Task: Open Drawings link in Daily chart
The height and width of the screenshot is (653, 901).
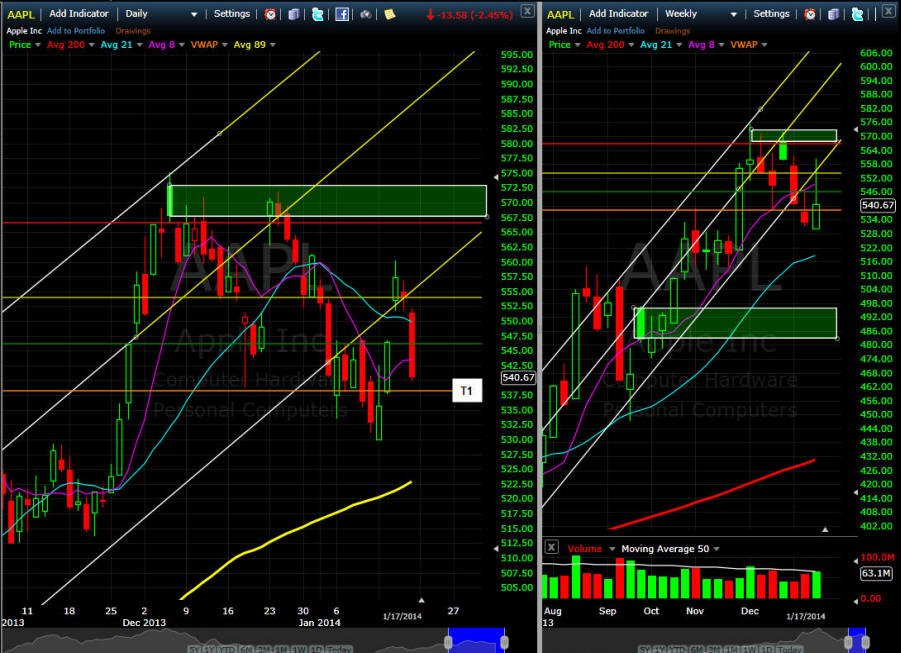Action: (x=133, y=31)
